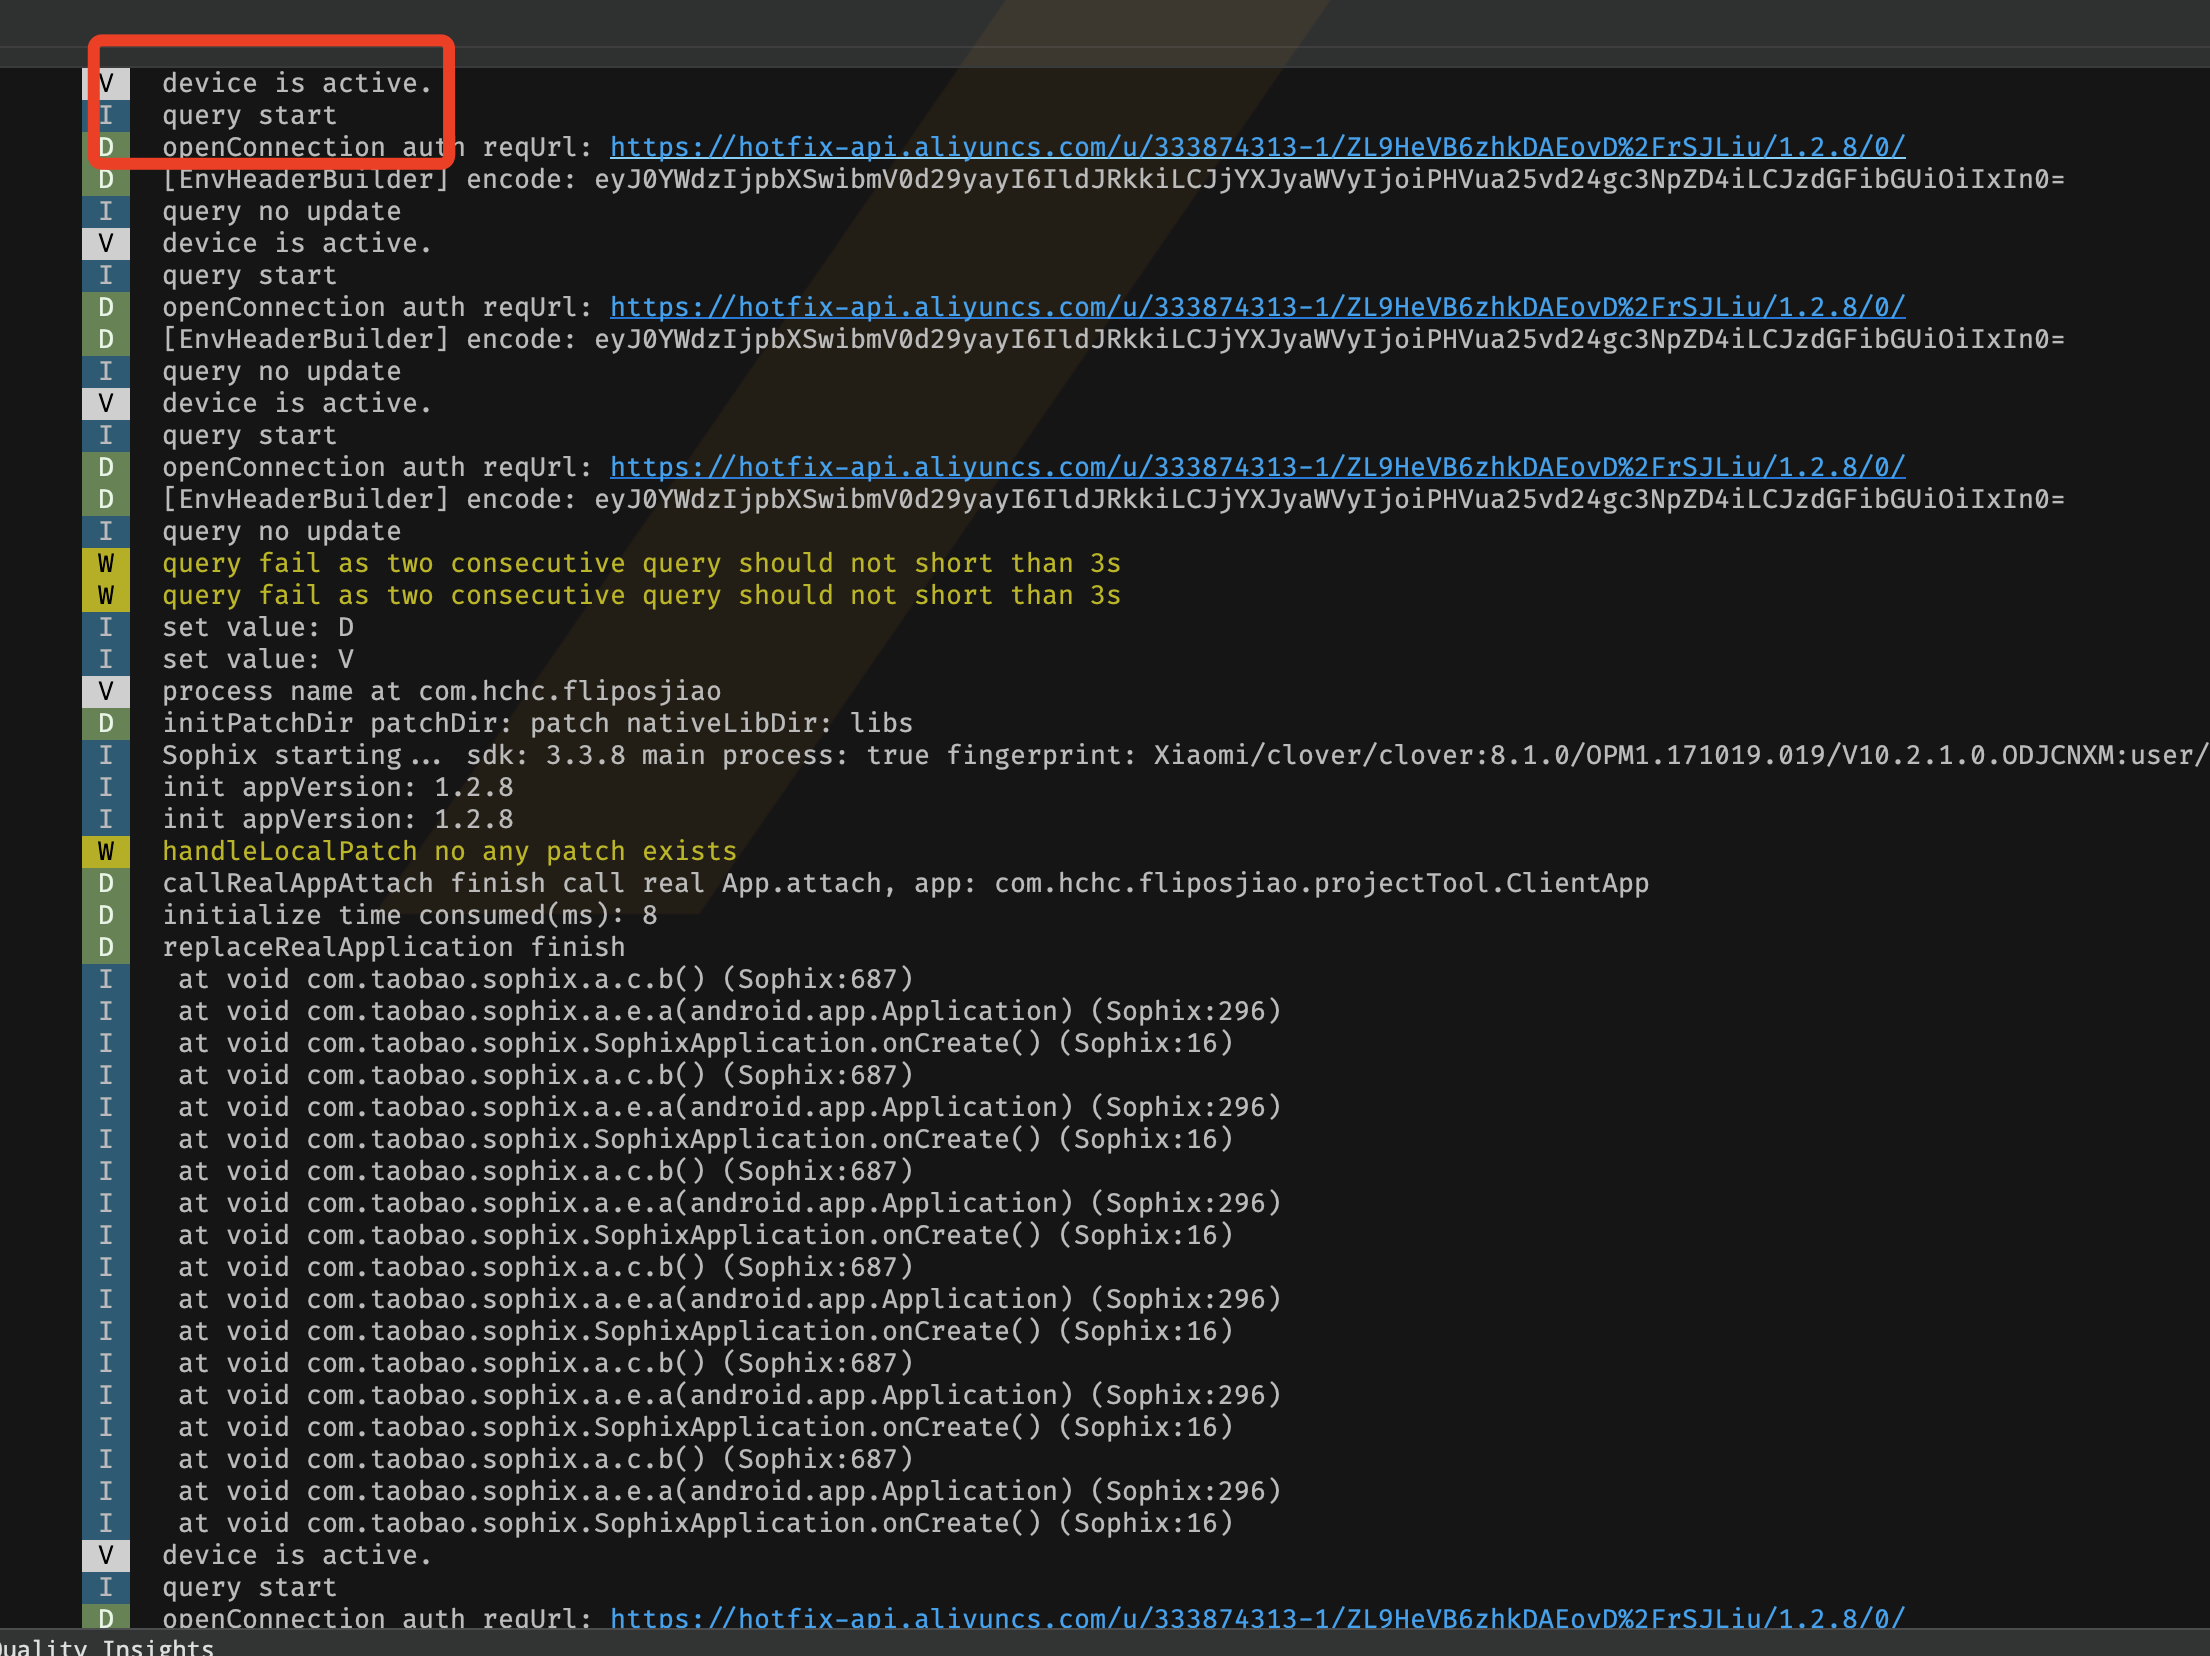This screenshot has height=1656, width=2210.
Task: Click the D badge beside 'initialize time consumed'
Action: (x=105, y=915)
